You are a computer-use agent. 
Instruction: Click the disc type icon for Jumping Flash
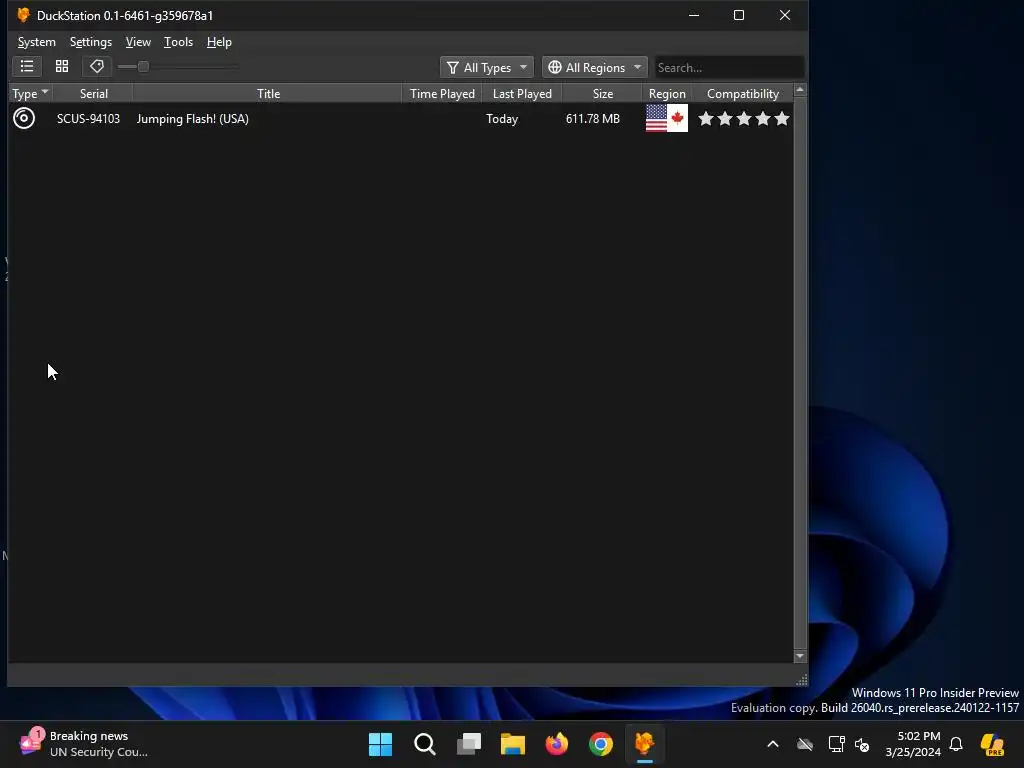pyautogui.click(x=24, y=118)
